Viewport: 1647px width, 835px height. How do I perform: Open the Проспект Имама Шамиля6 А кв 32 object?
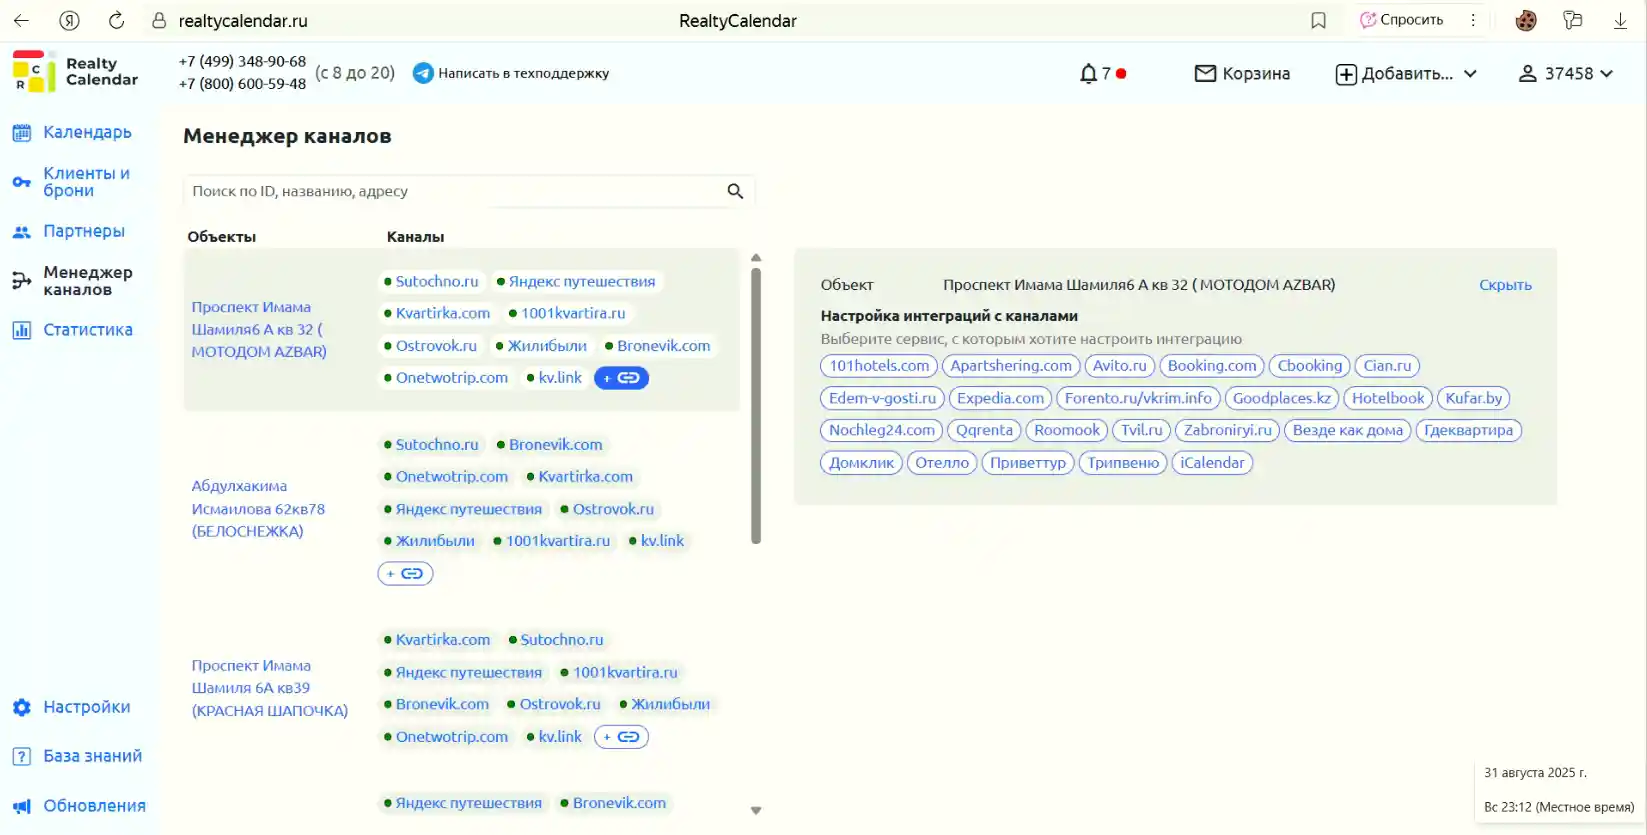tap(259, 329)
